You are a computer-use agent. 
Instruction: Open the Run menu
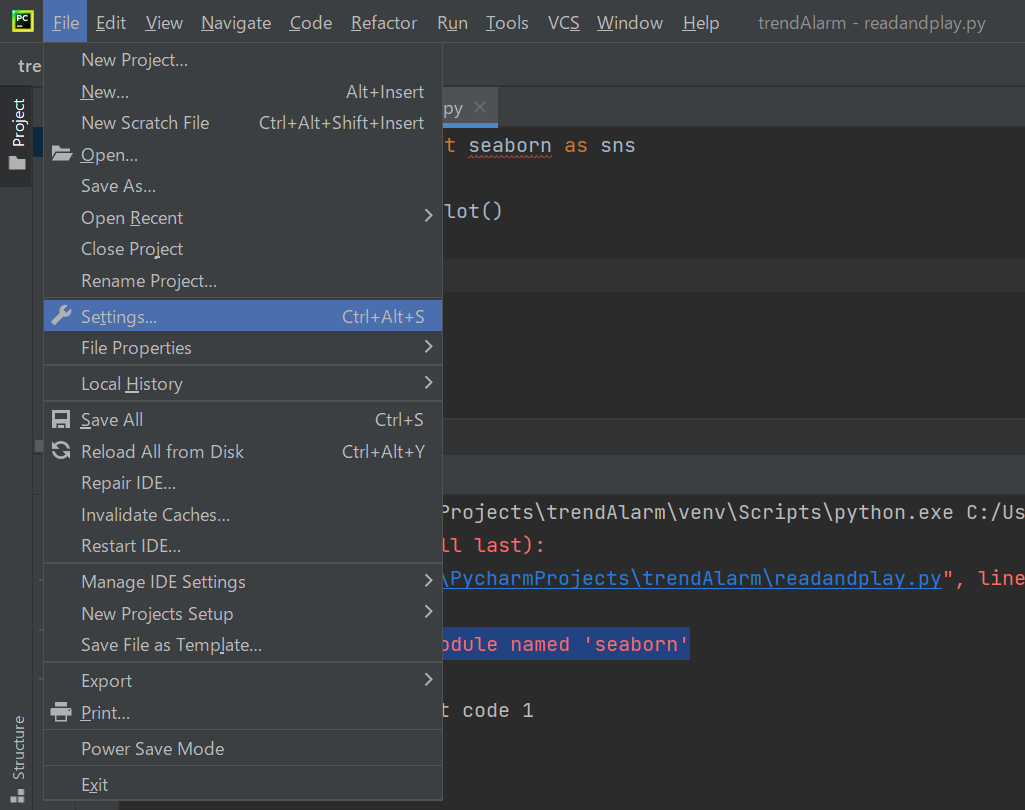pyautogui.click(x=452, y=23)
